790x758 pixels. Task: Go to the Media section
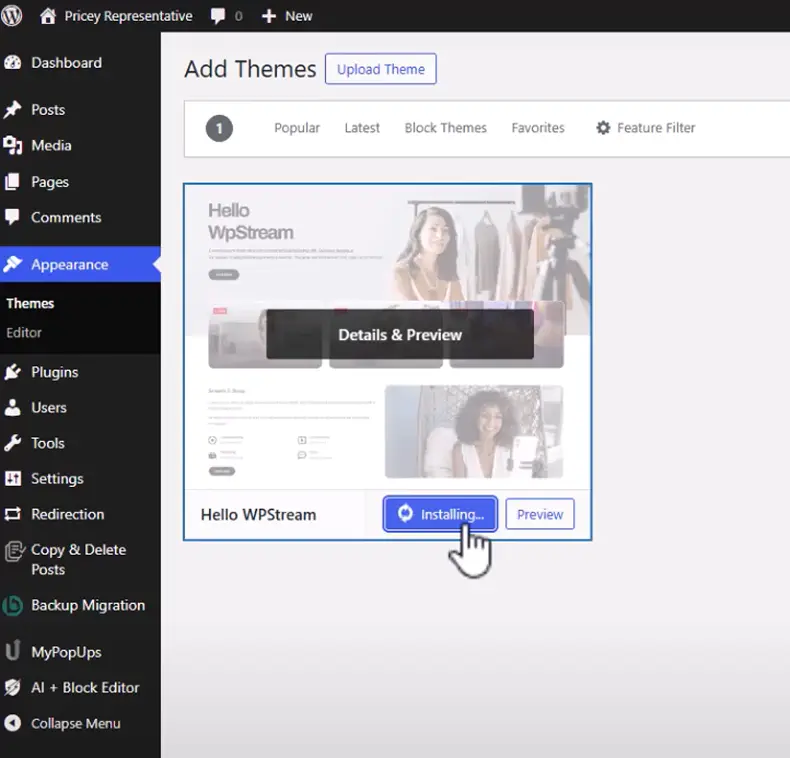[x=51, y=145]
